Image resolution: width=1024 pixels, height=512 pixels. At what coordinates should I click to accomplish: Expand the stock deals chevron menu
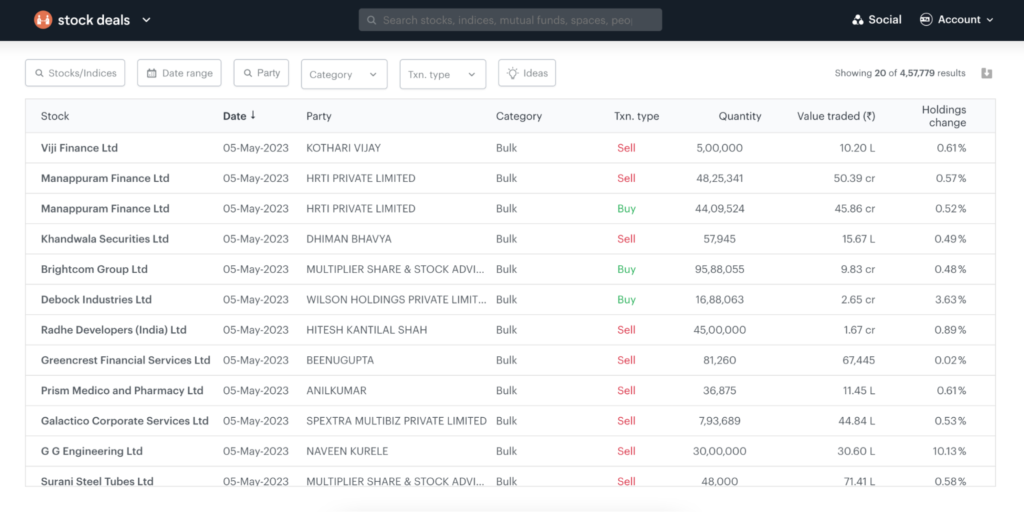point(146,20)
